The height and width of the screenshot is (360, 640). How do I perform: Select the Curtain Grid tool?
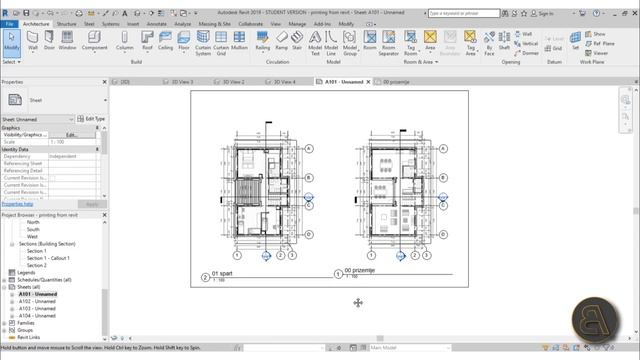[221, 43]
